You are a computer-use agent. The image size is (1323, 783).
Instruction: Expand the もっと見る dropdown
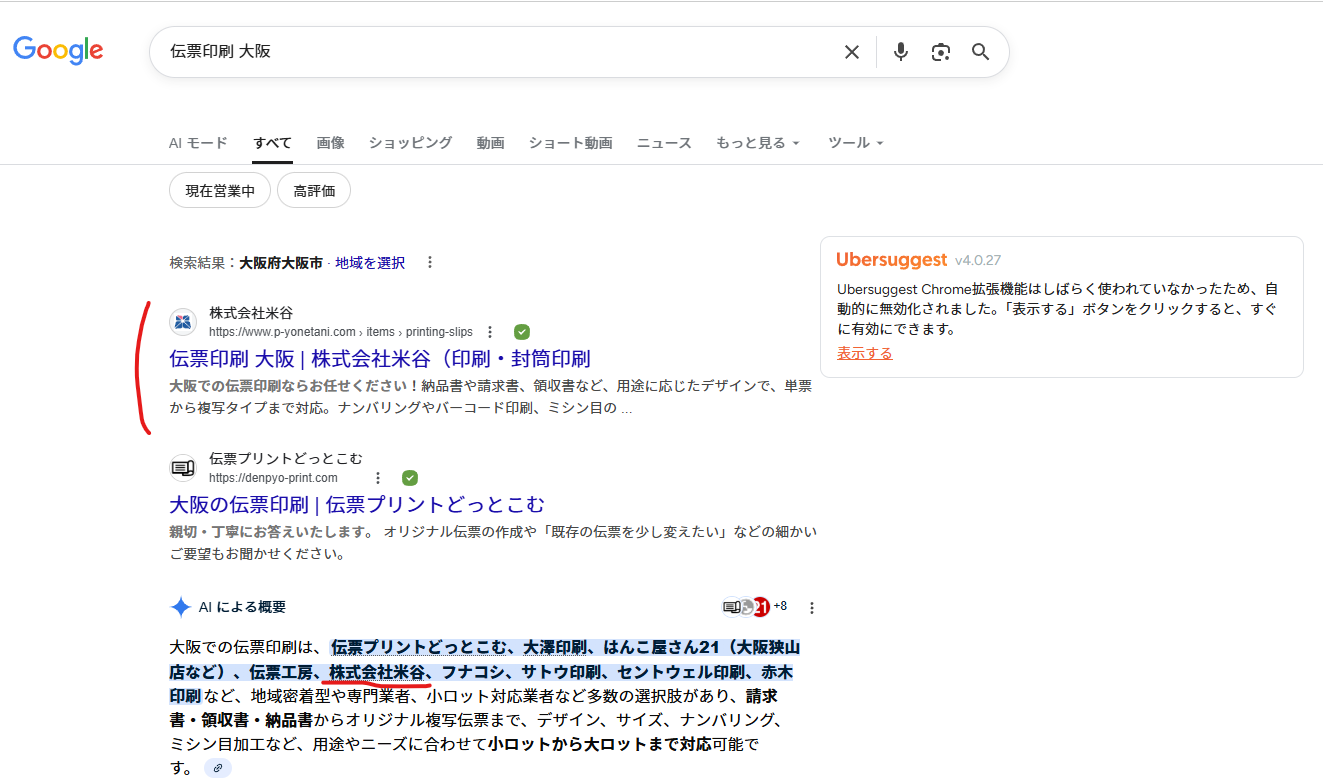[x=757, y=143]
